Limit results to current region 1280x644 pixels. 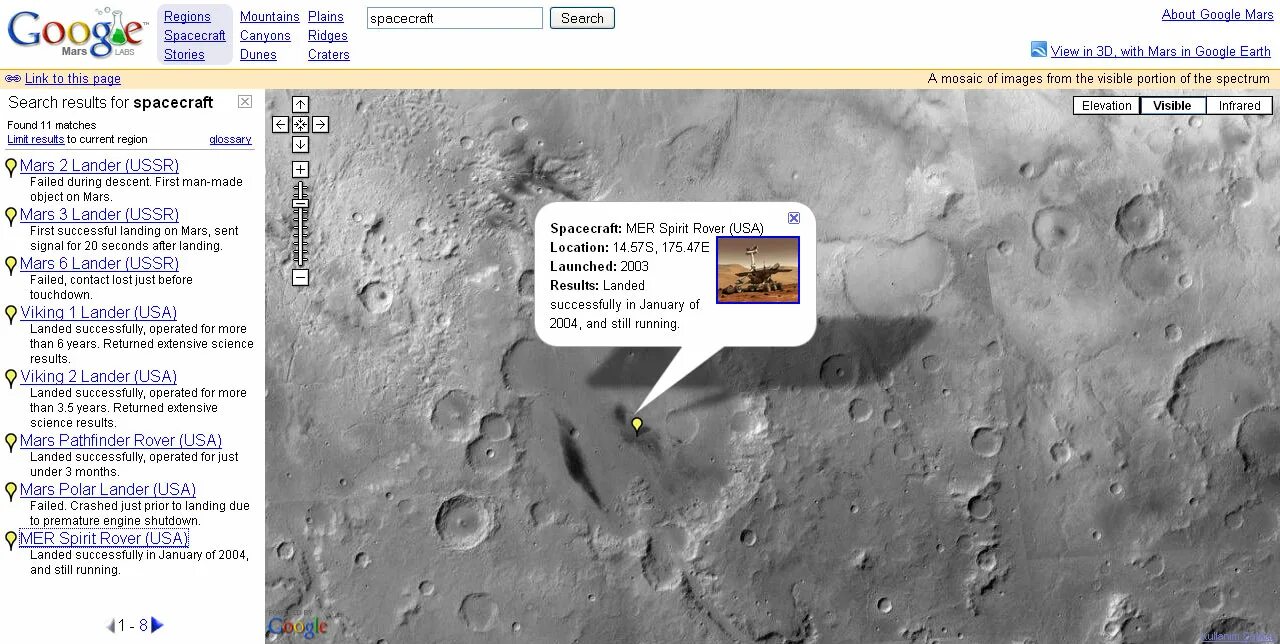coord(36,139)
